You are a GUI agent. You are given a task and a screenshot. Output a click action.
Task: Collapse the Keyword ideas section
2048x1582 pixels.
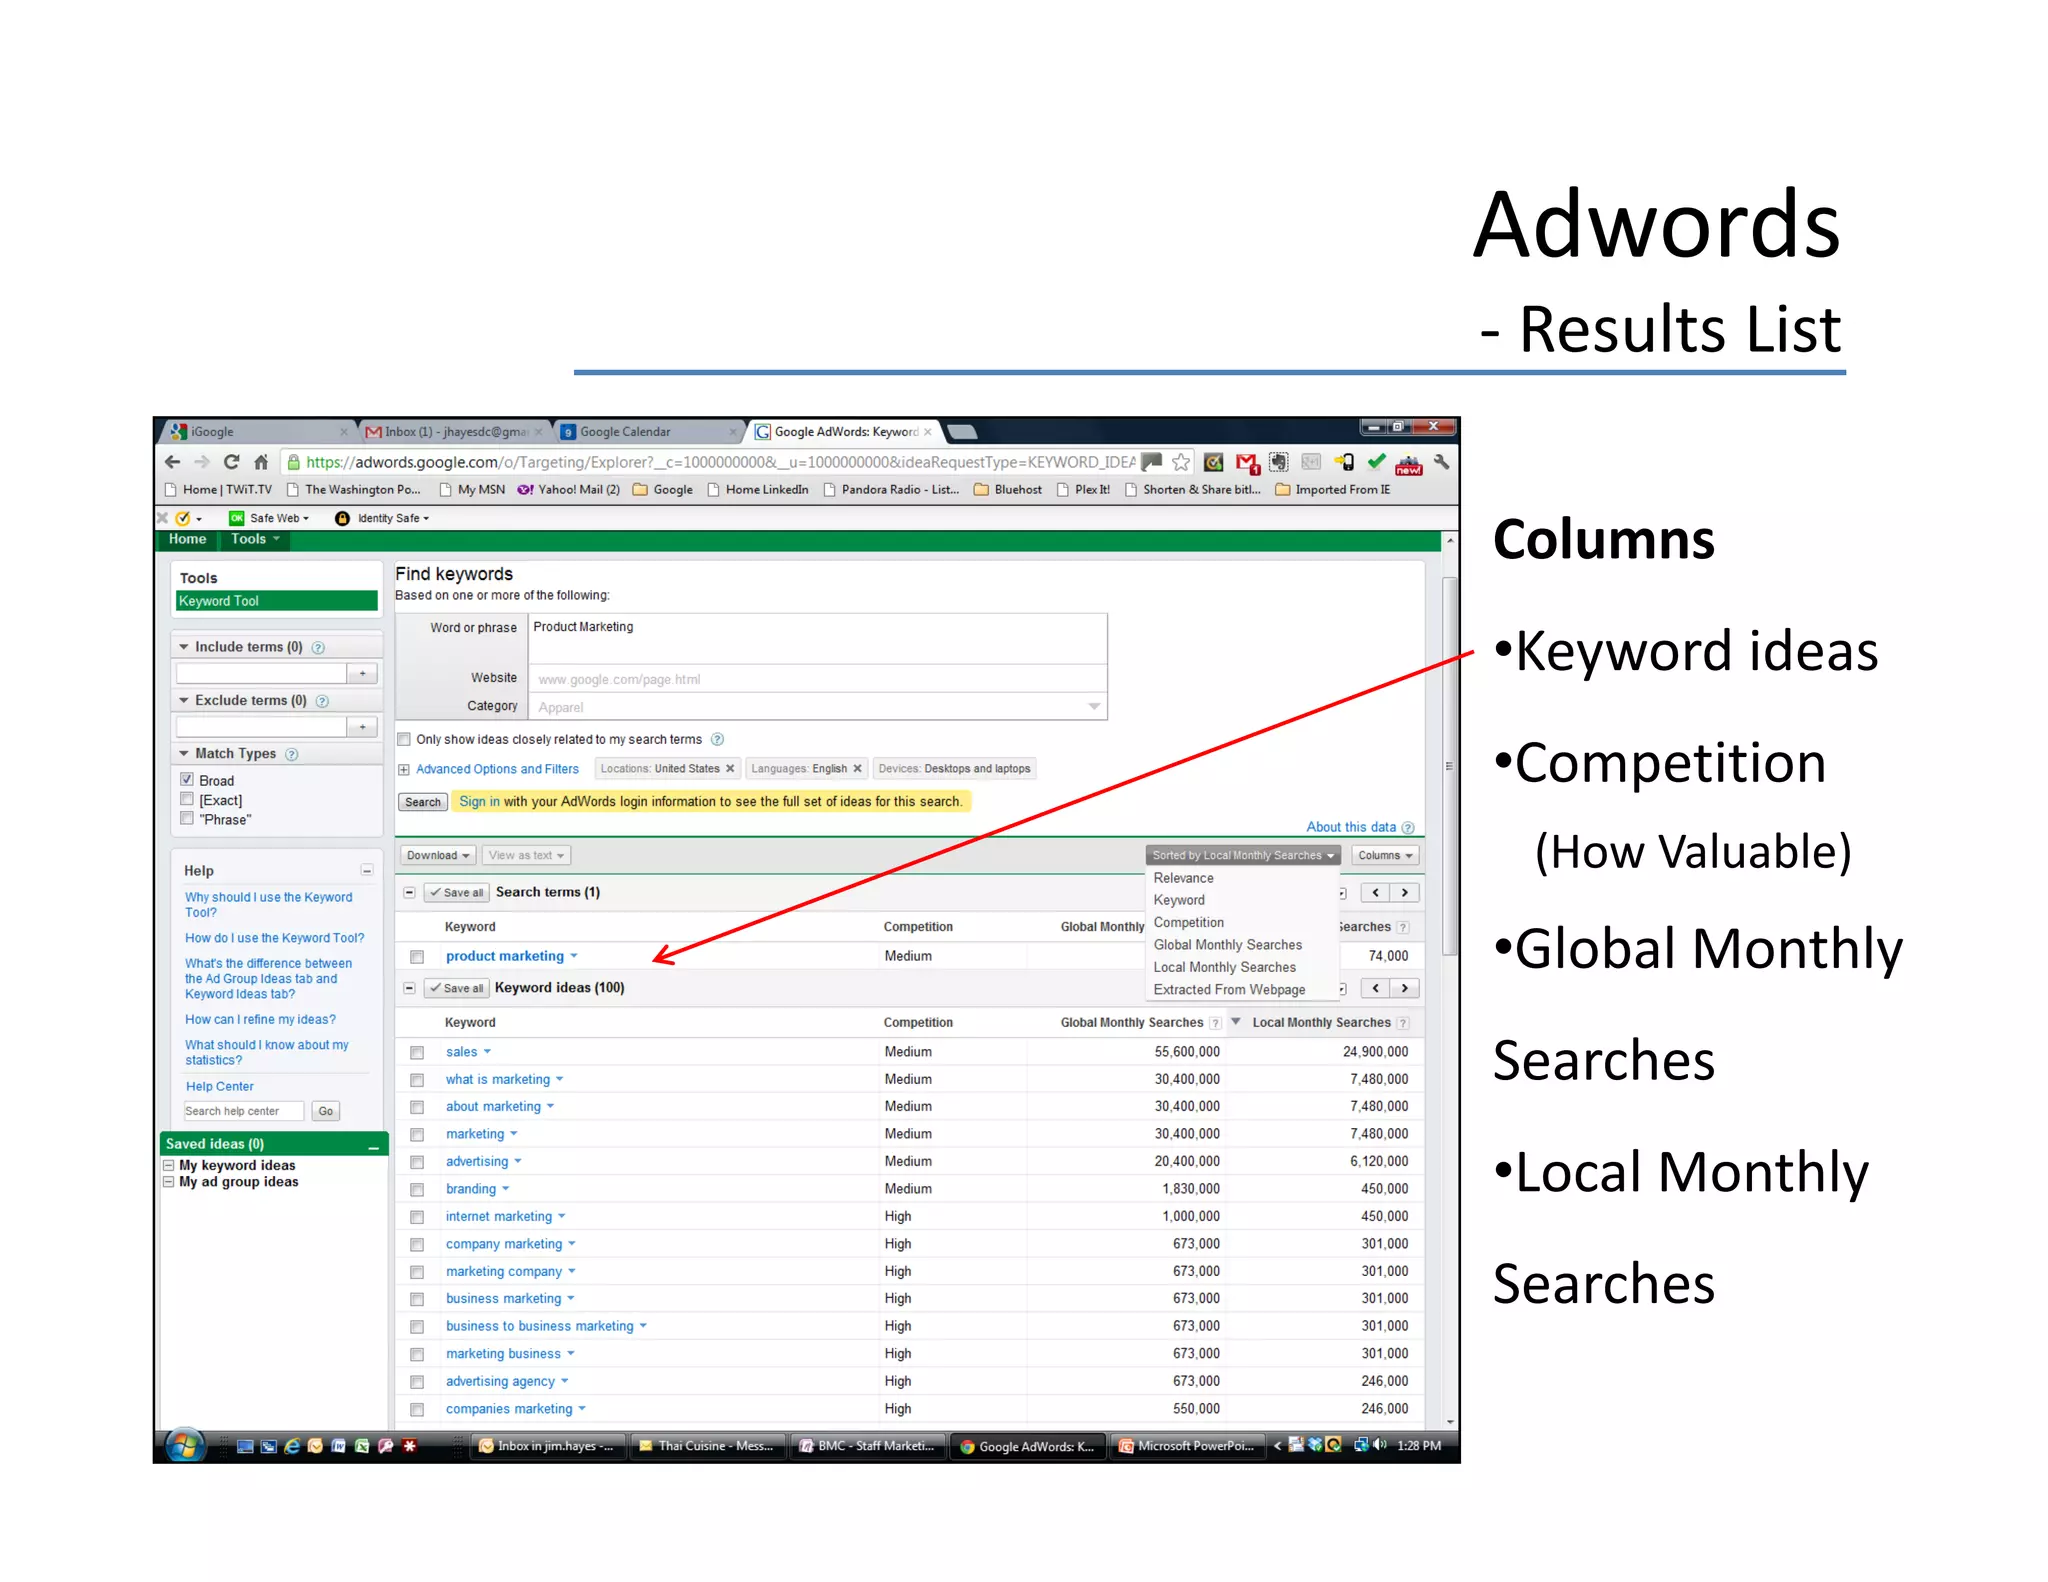pos(409,989)
